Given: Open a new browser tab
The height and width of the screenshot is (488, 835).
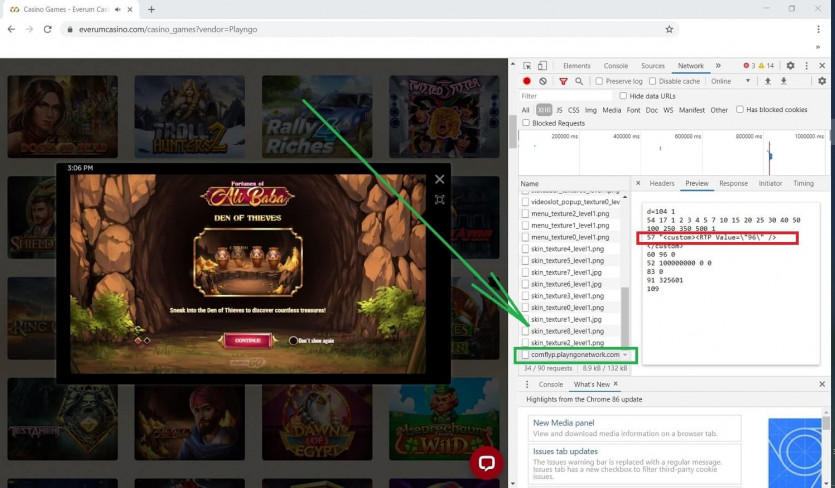Looking at the screenshot, I should 151,9.
